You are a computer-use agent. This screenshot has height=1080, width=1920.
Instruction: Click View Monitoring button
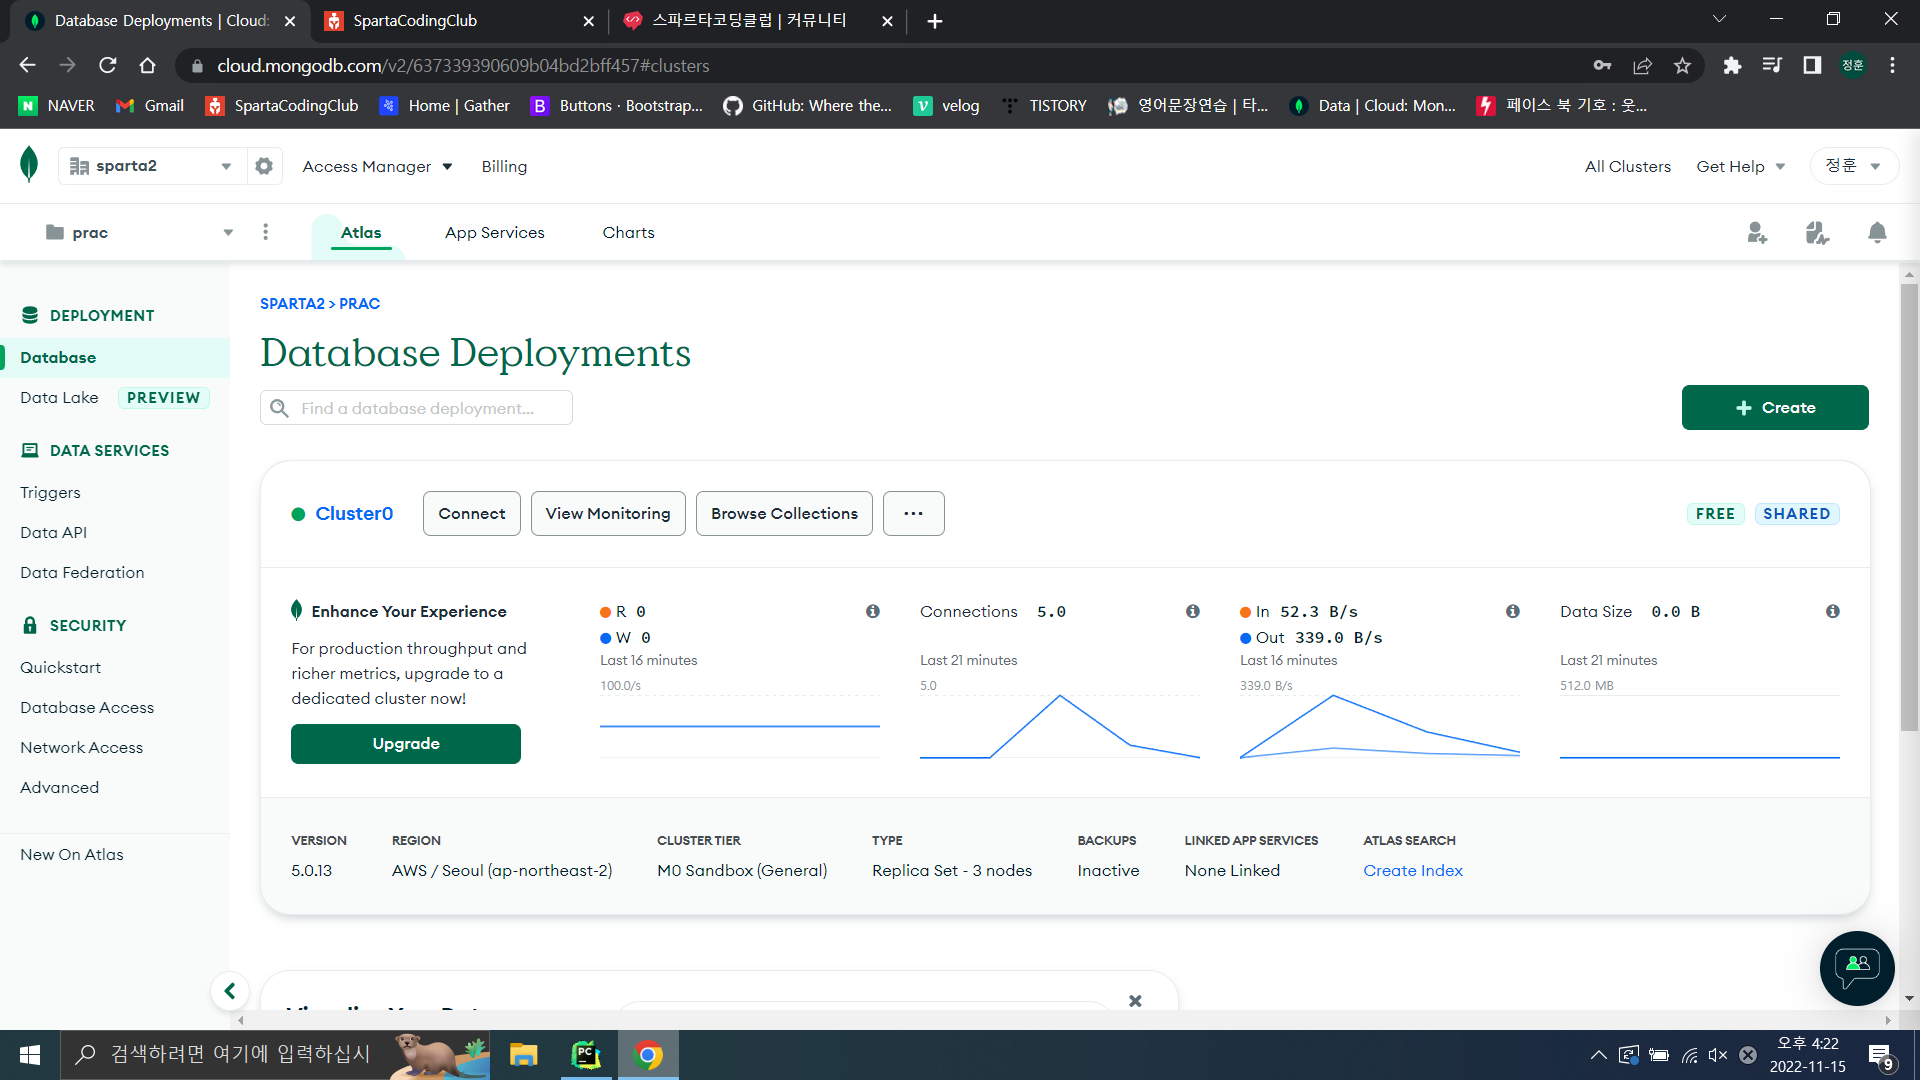pos(608,514)
